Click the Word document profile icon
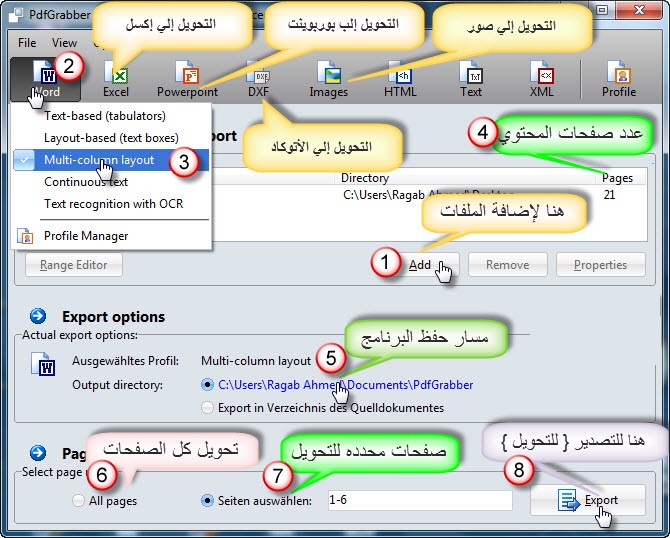670x538 pixels. pos(43,365)
